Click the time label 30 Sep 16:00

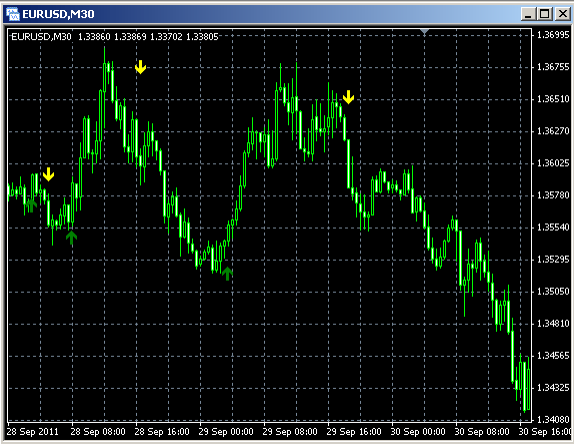(x=545, y=432)
